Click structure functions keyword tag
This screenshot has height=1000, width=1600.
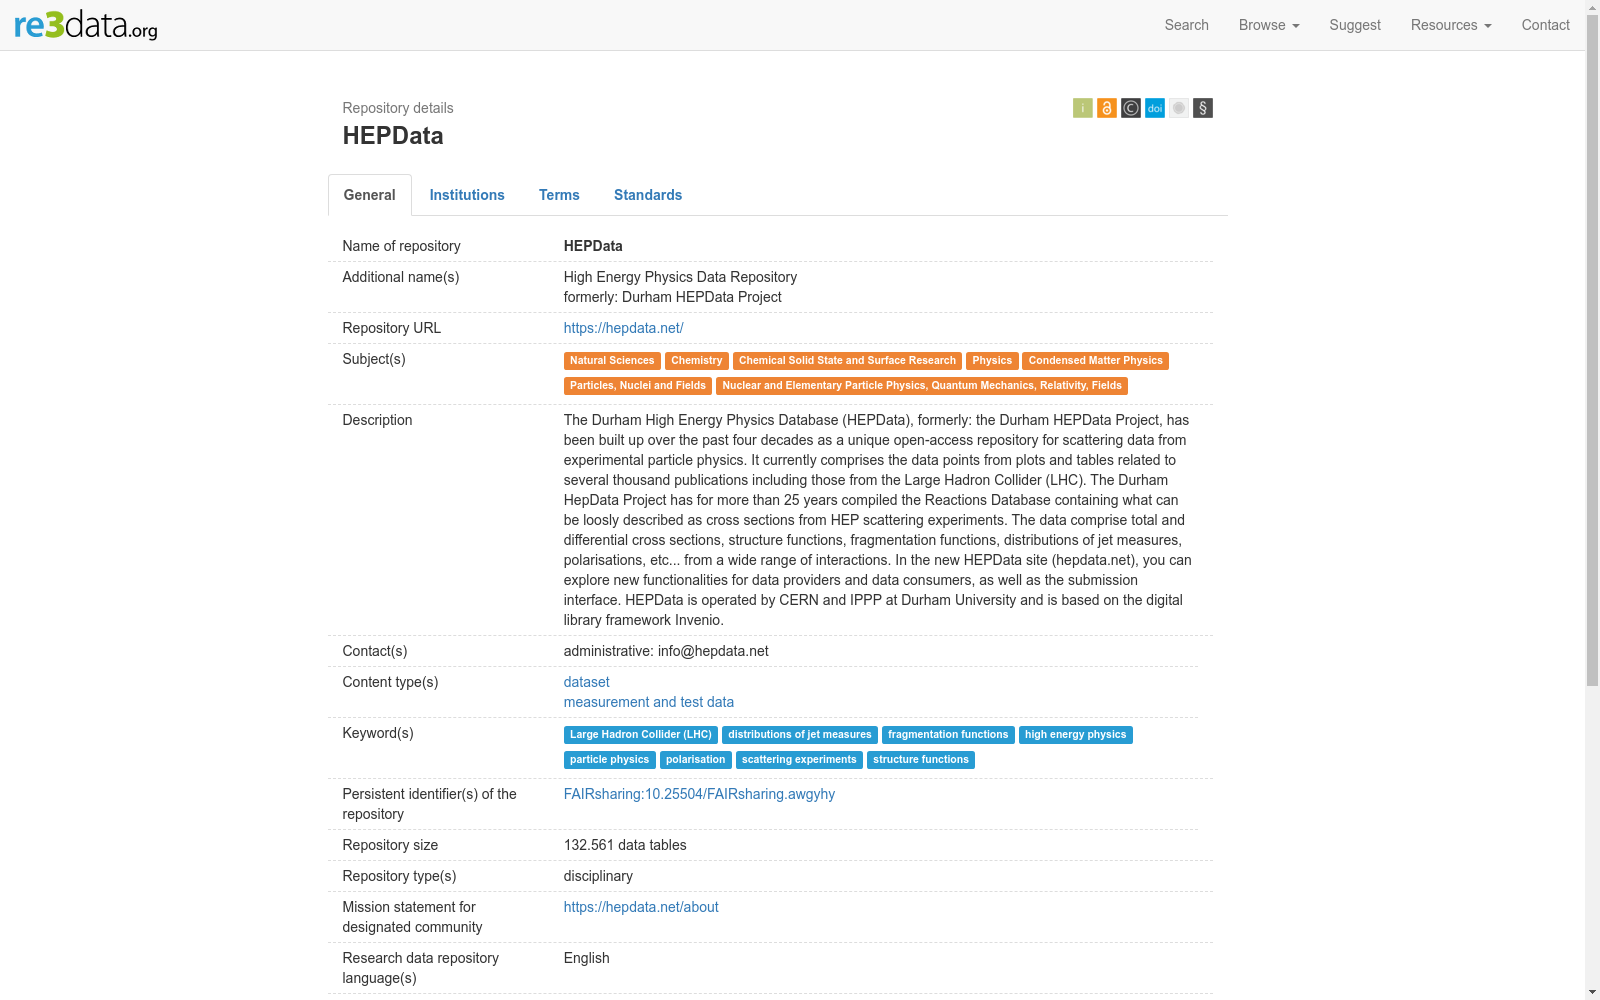[x=921, y=760]
